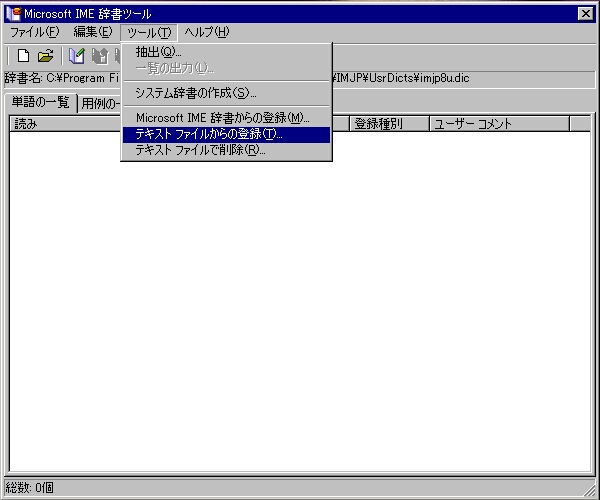Close the Microsoft IME 辞書ツール window
This screenshot has height=500, width=600.
point(585,14)
